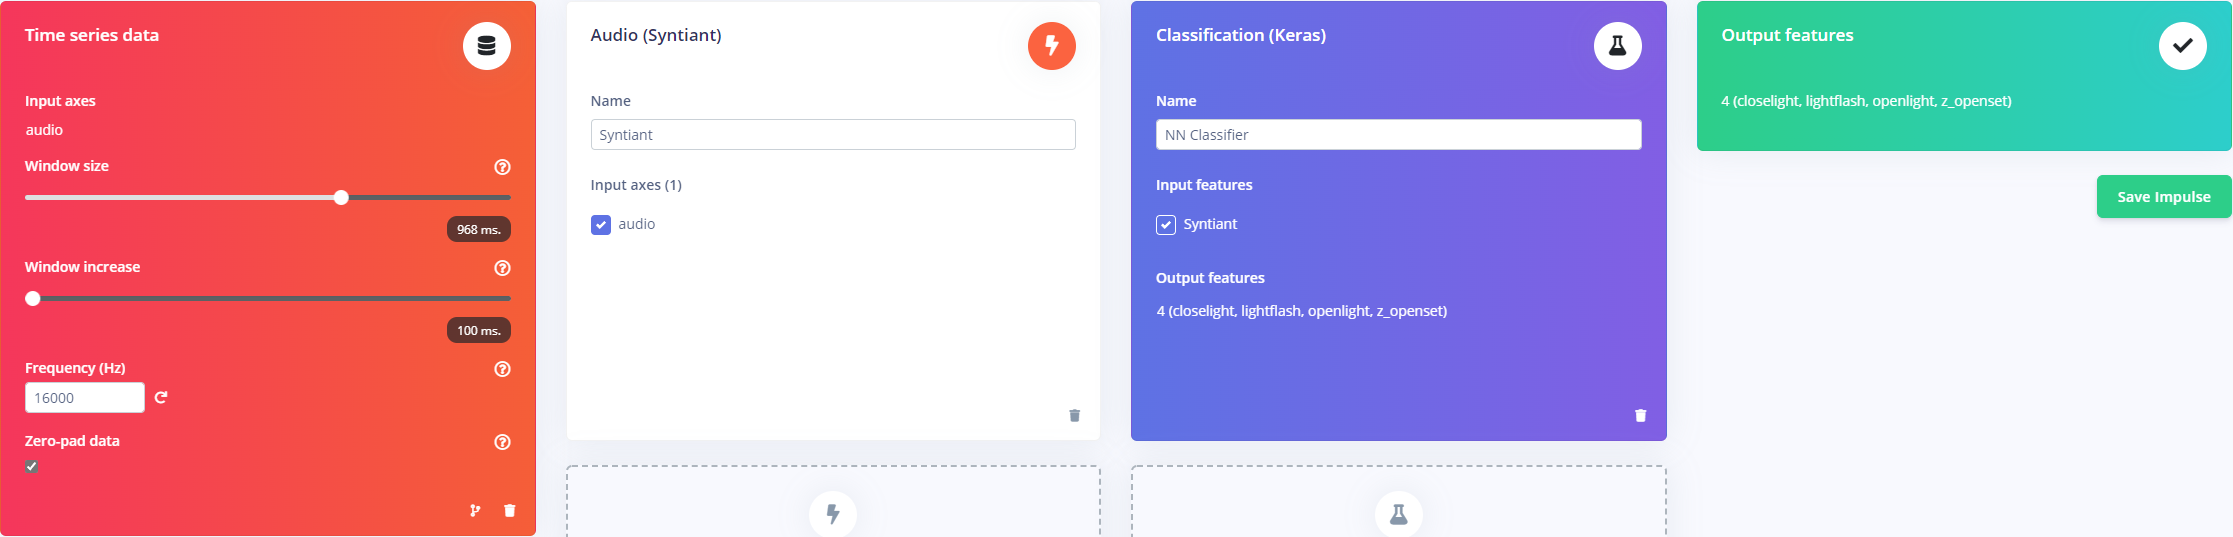Uncheck the Syntiant input features checkbox
This screenshot has height=537, width=2233.
(x=1166, y=224)
